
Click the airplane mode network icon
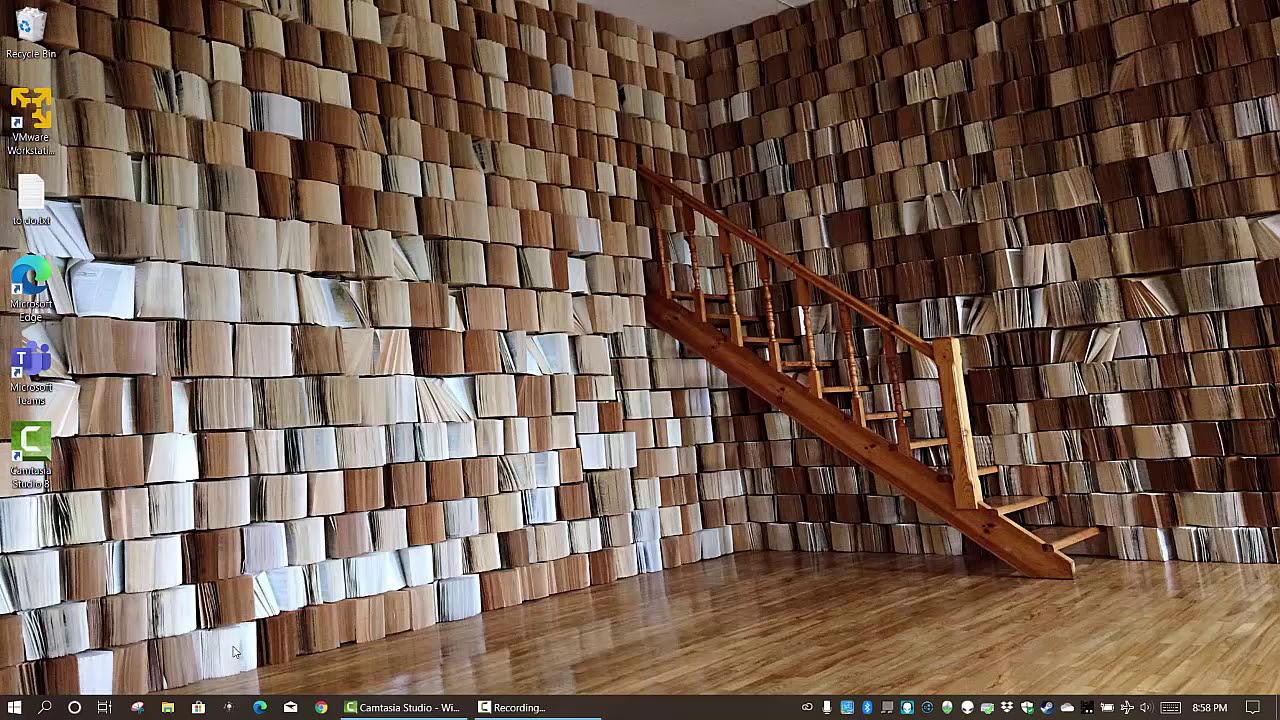(1127, 707)
